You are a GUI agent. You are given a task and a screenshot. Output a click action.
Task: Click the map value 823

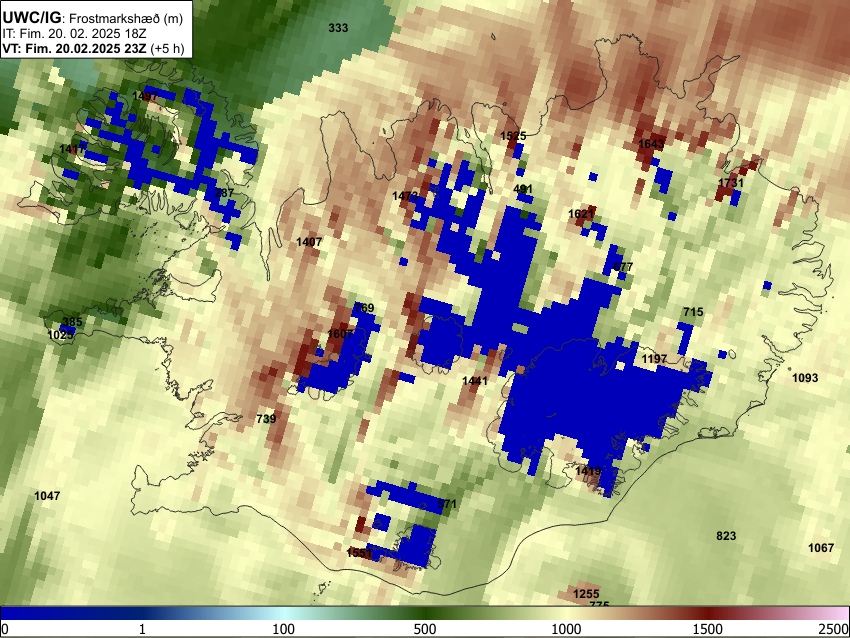[x=726, y=536]
